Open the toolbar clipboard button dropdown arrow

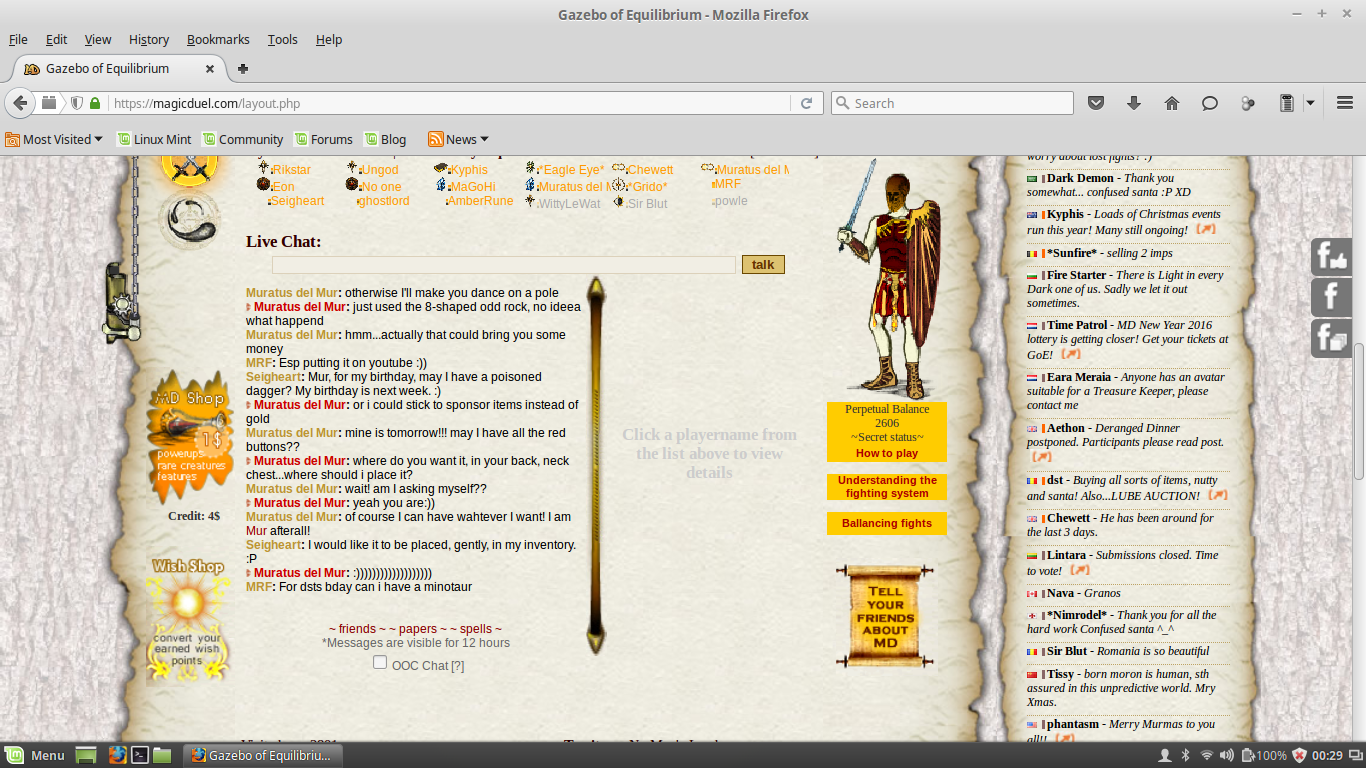(1310, 103)
